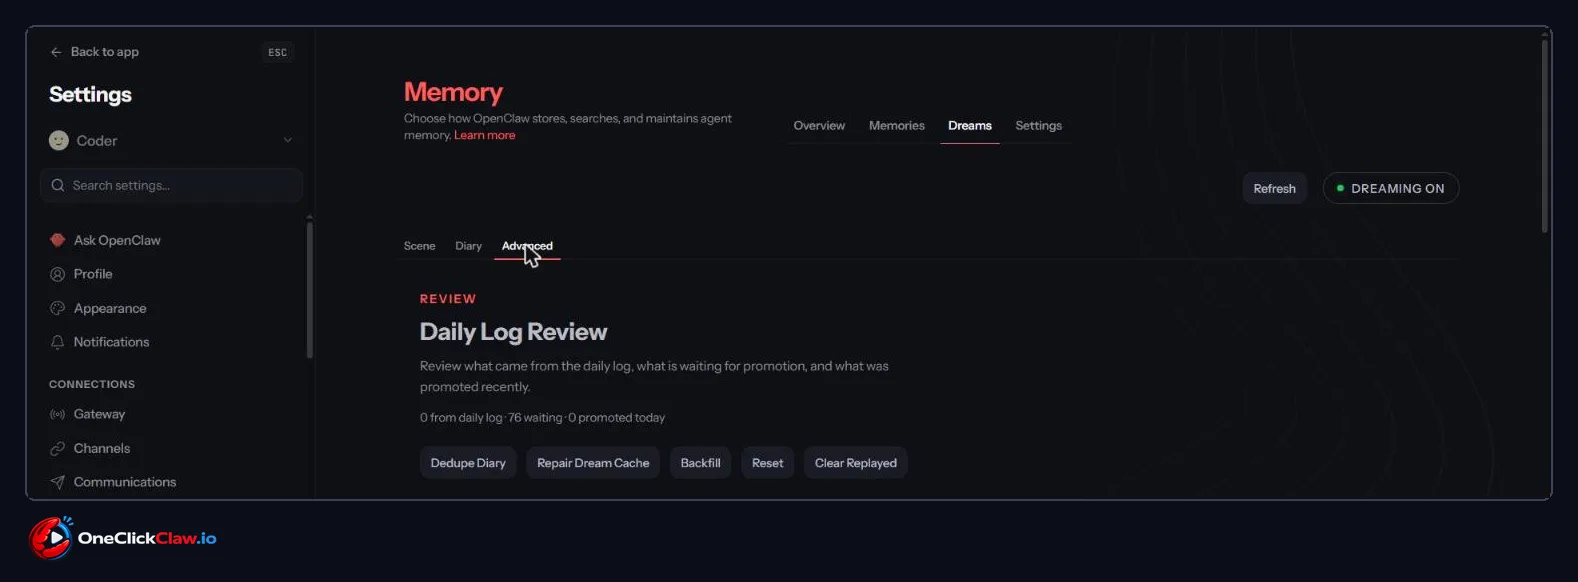Click the Clear Replayed button

click(x=855, y=463)
